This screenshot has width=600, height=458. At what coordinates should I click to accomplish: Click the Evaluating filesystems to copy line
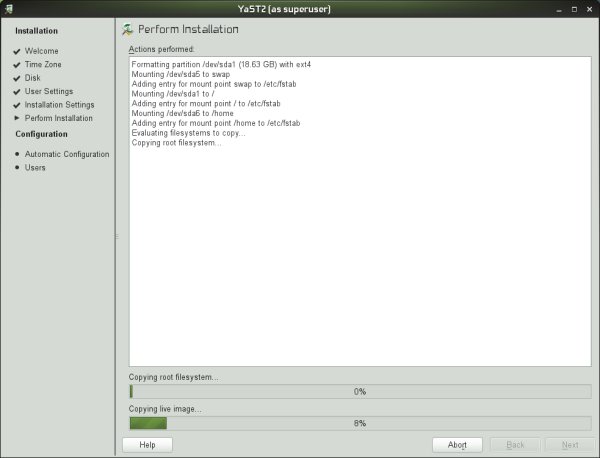[x=188, y=133]
